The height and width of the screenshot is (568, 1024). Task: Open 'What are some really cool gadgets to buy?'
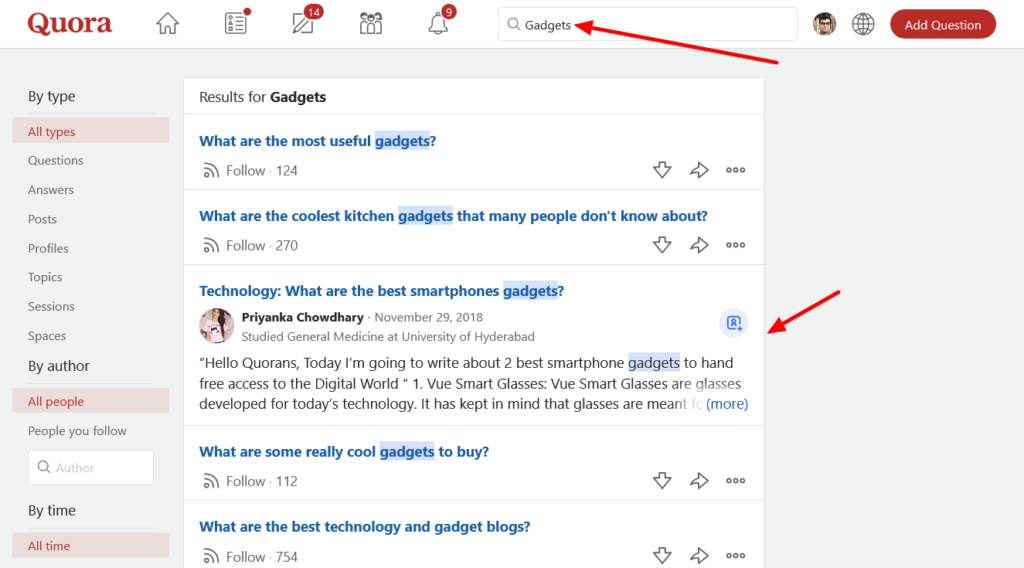coord(344,452)
